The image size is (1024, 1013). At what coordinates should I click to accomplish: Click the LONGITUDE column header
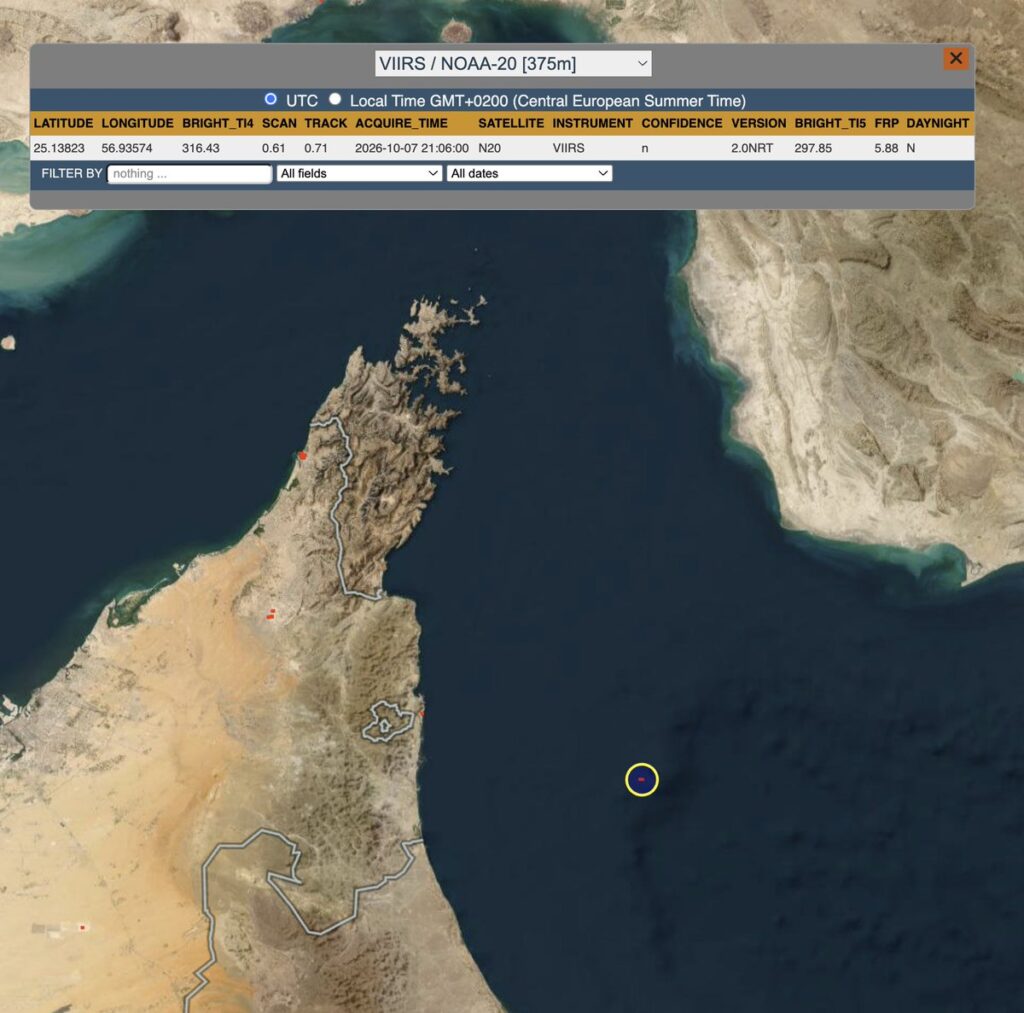pyautogui.click(x=137, y=123)
